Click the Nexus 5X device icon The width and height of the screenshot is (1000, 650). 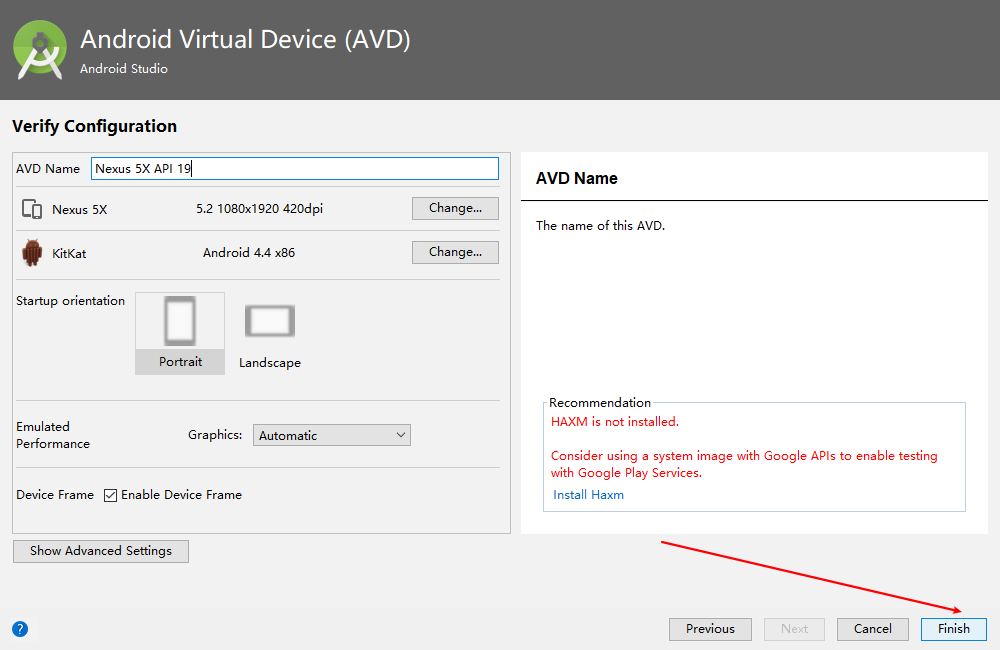(32, 209)
